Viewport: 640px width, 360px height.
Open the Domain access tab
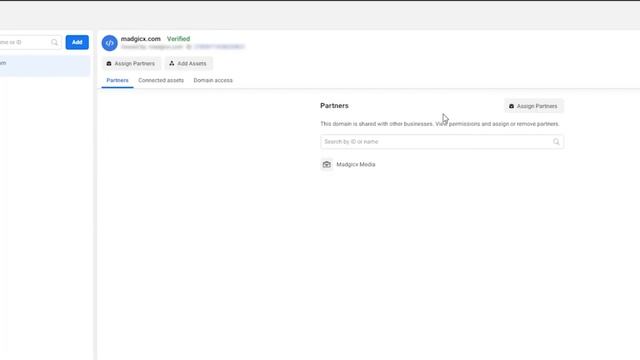coord(213,80)
